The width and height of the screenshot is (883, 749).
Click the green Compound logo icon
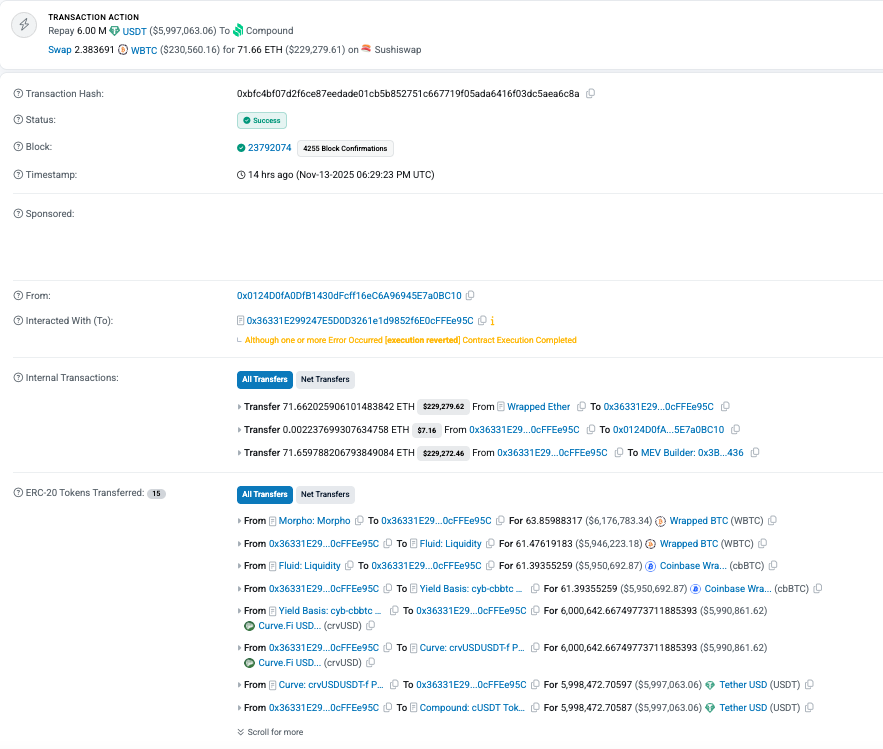(238, 30)
